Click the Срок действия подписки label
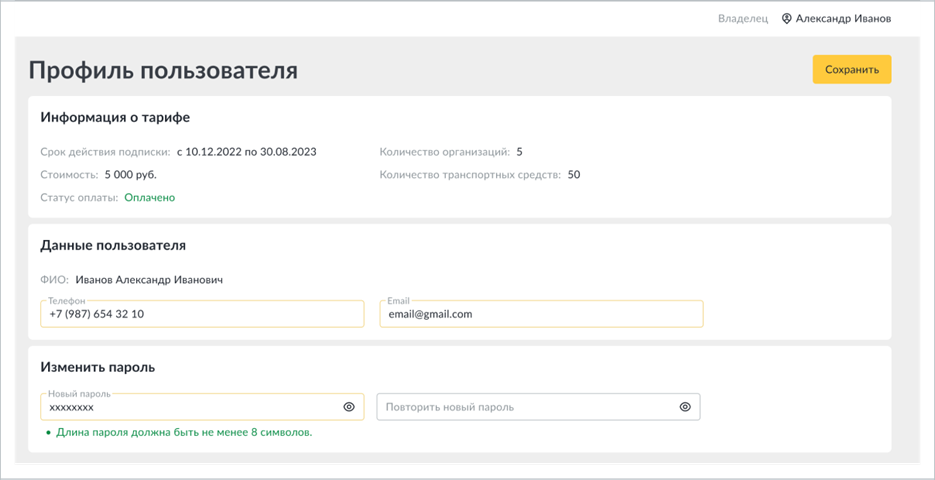 (x=106, y=151)
